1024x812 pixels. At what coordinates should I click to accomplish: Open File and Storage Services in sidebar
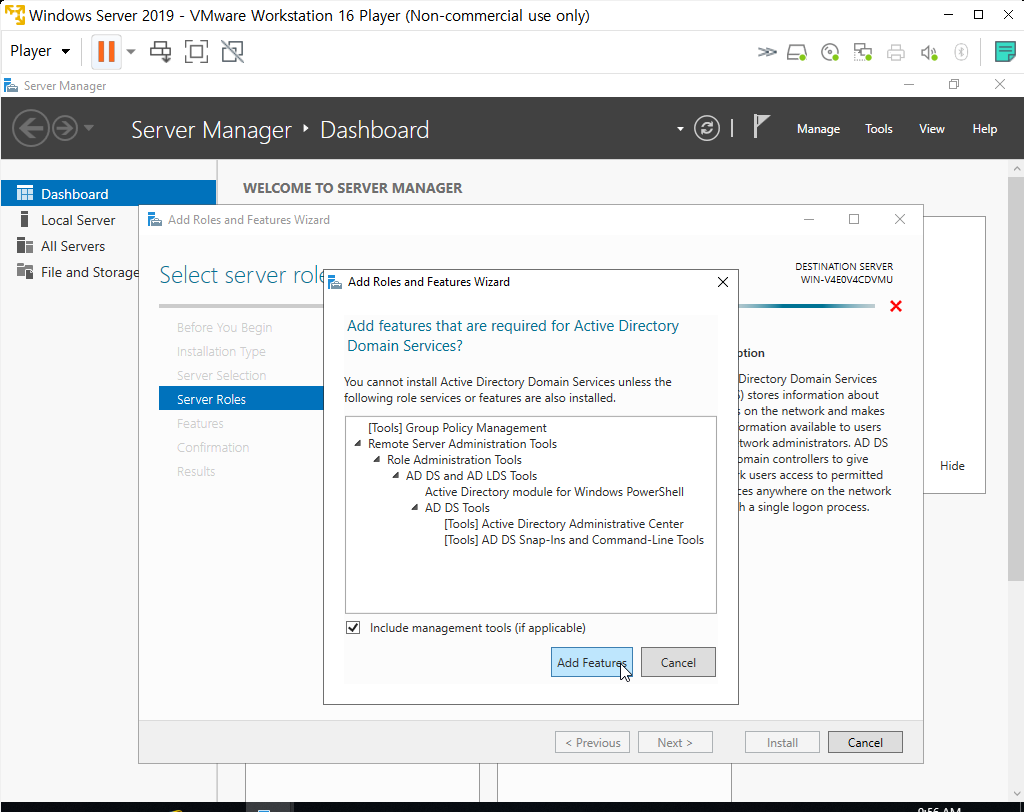(x=89, y=272)
